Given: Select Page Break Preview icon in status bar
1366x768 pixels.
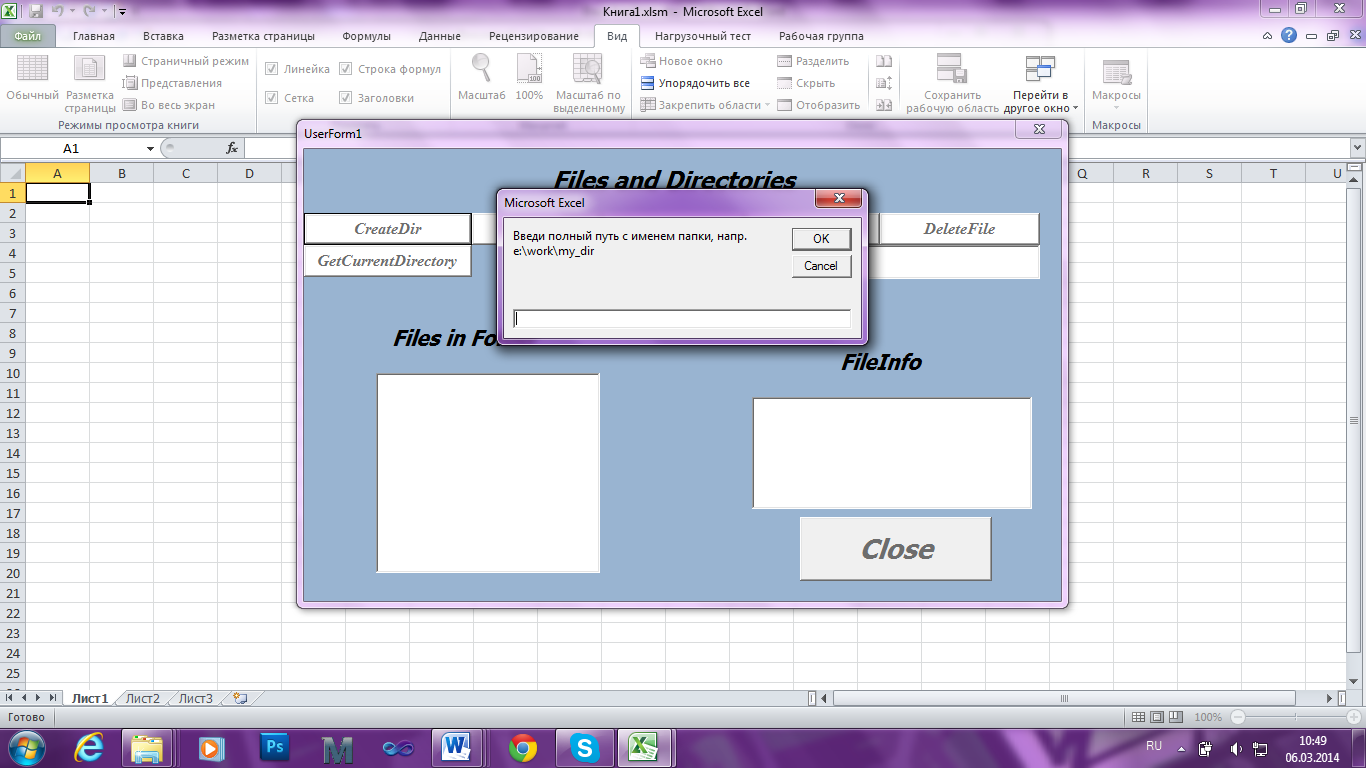Looking at the screenshot, I should 1174,717.
